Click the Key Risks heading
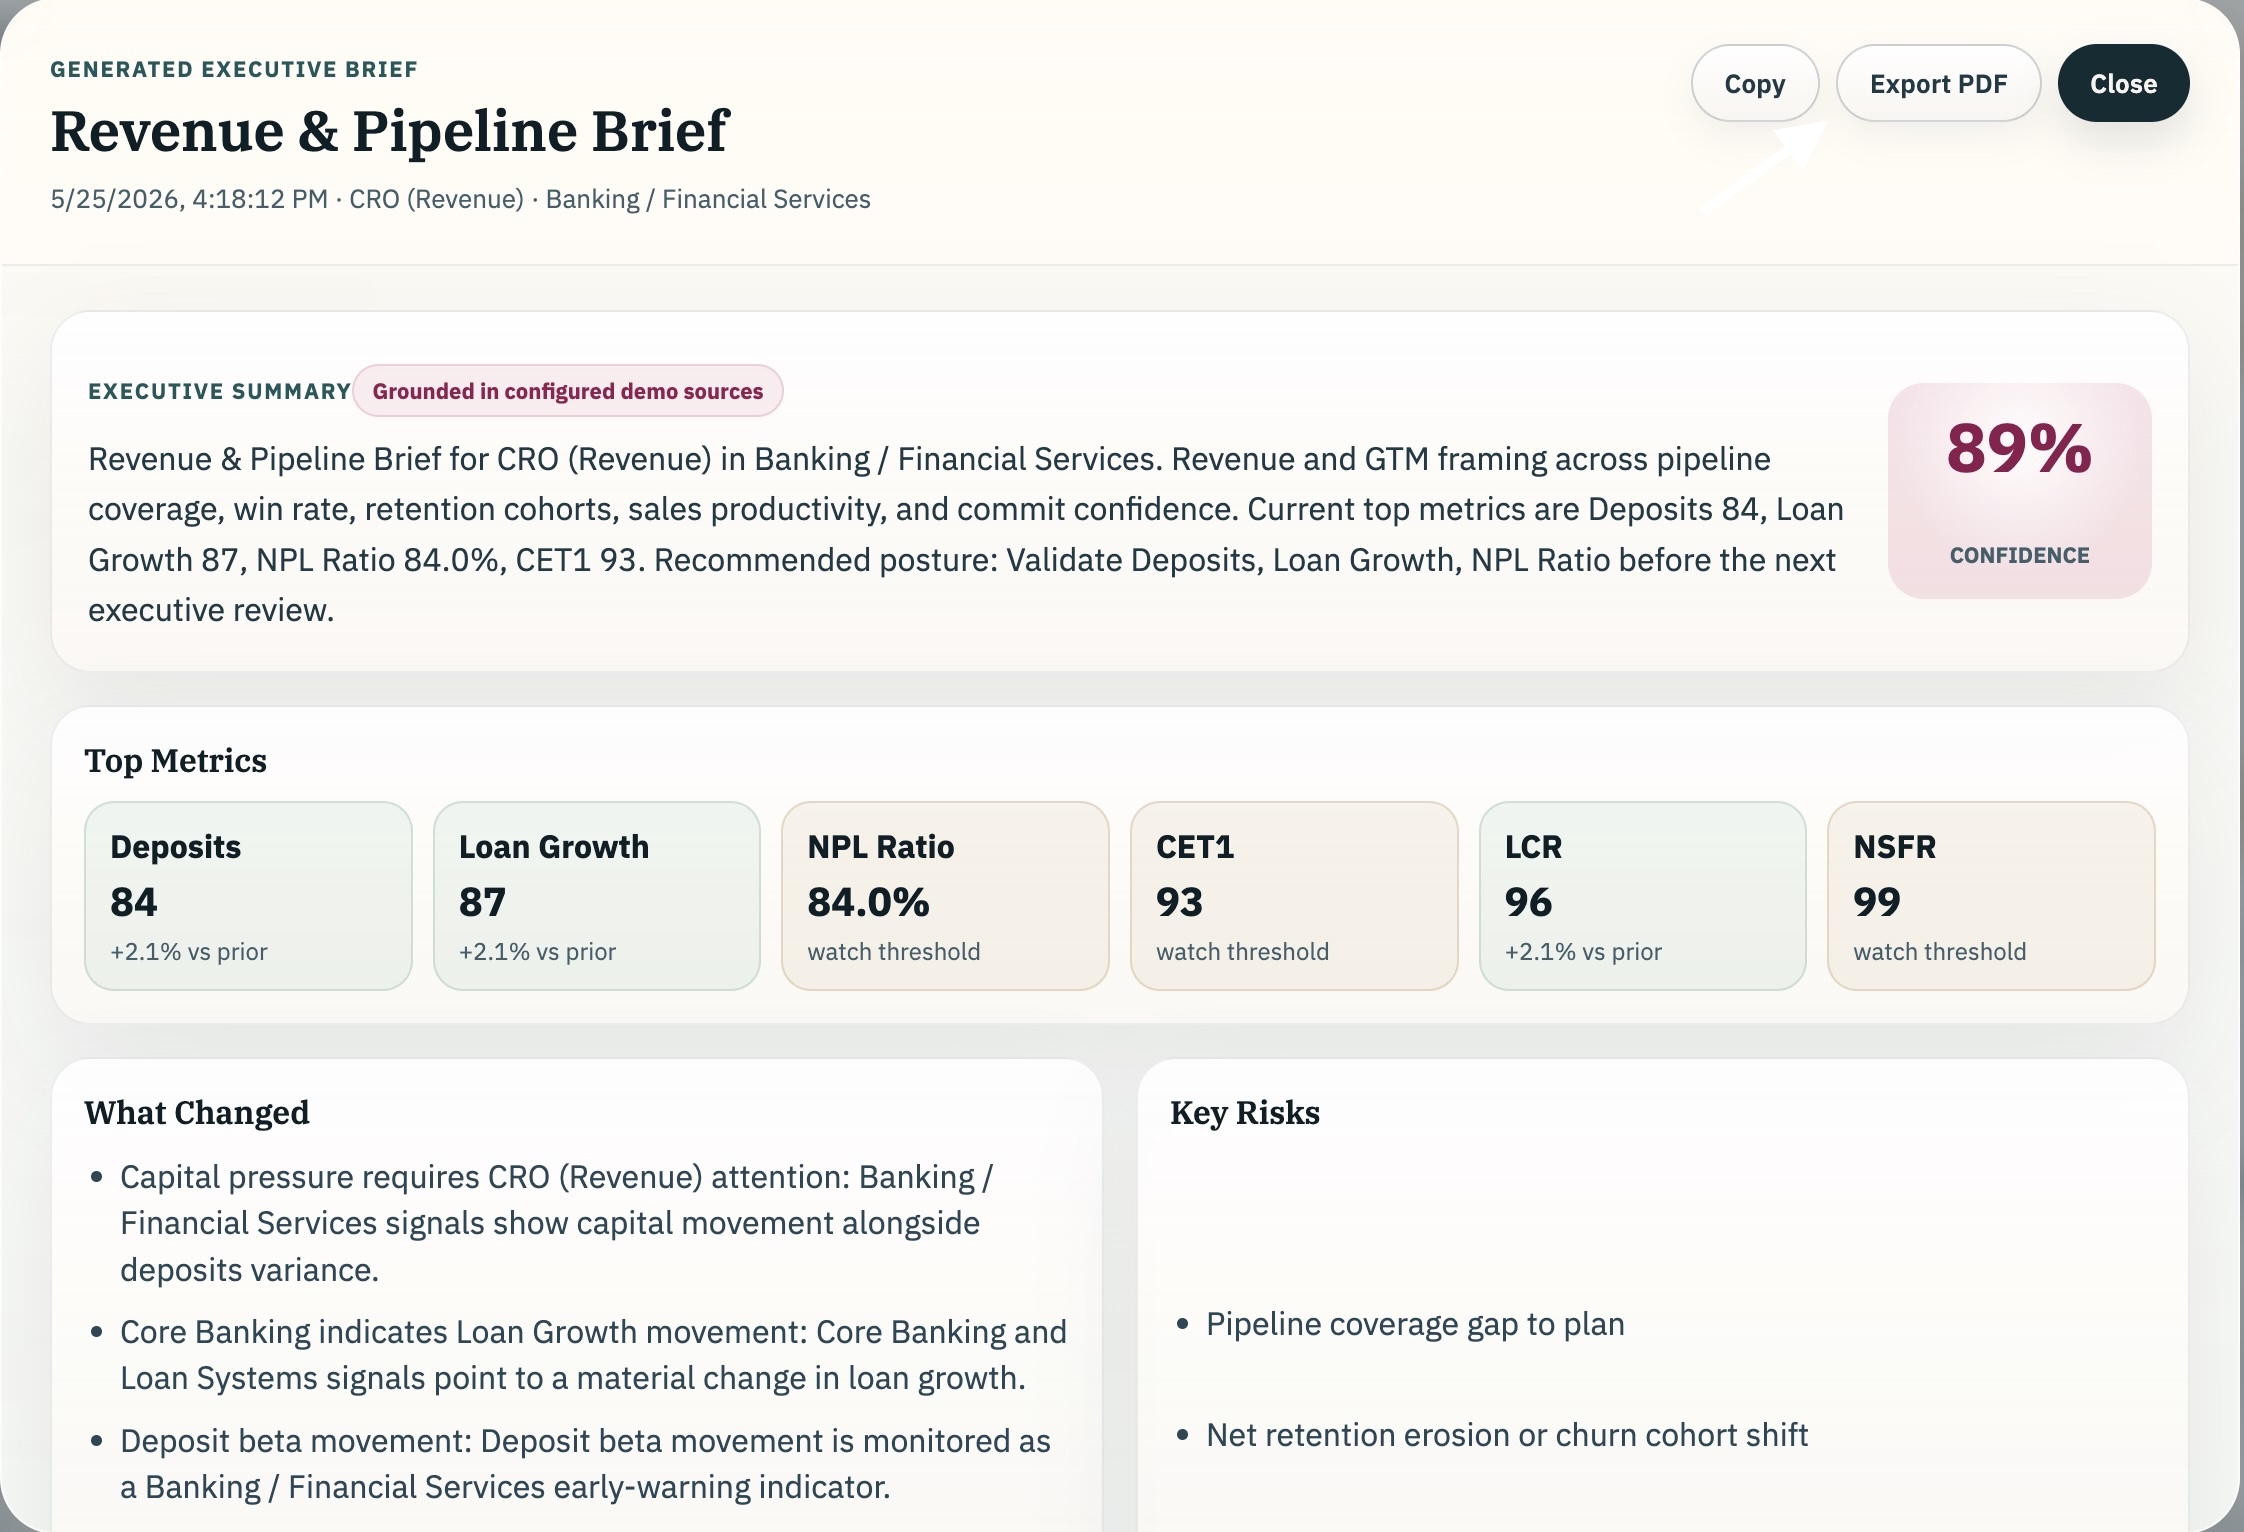This screenshot has height=1532, width=2244. (1245, 1113)
